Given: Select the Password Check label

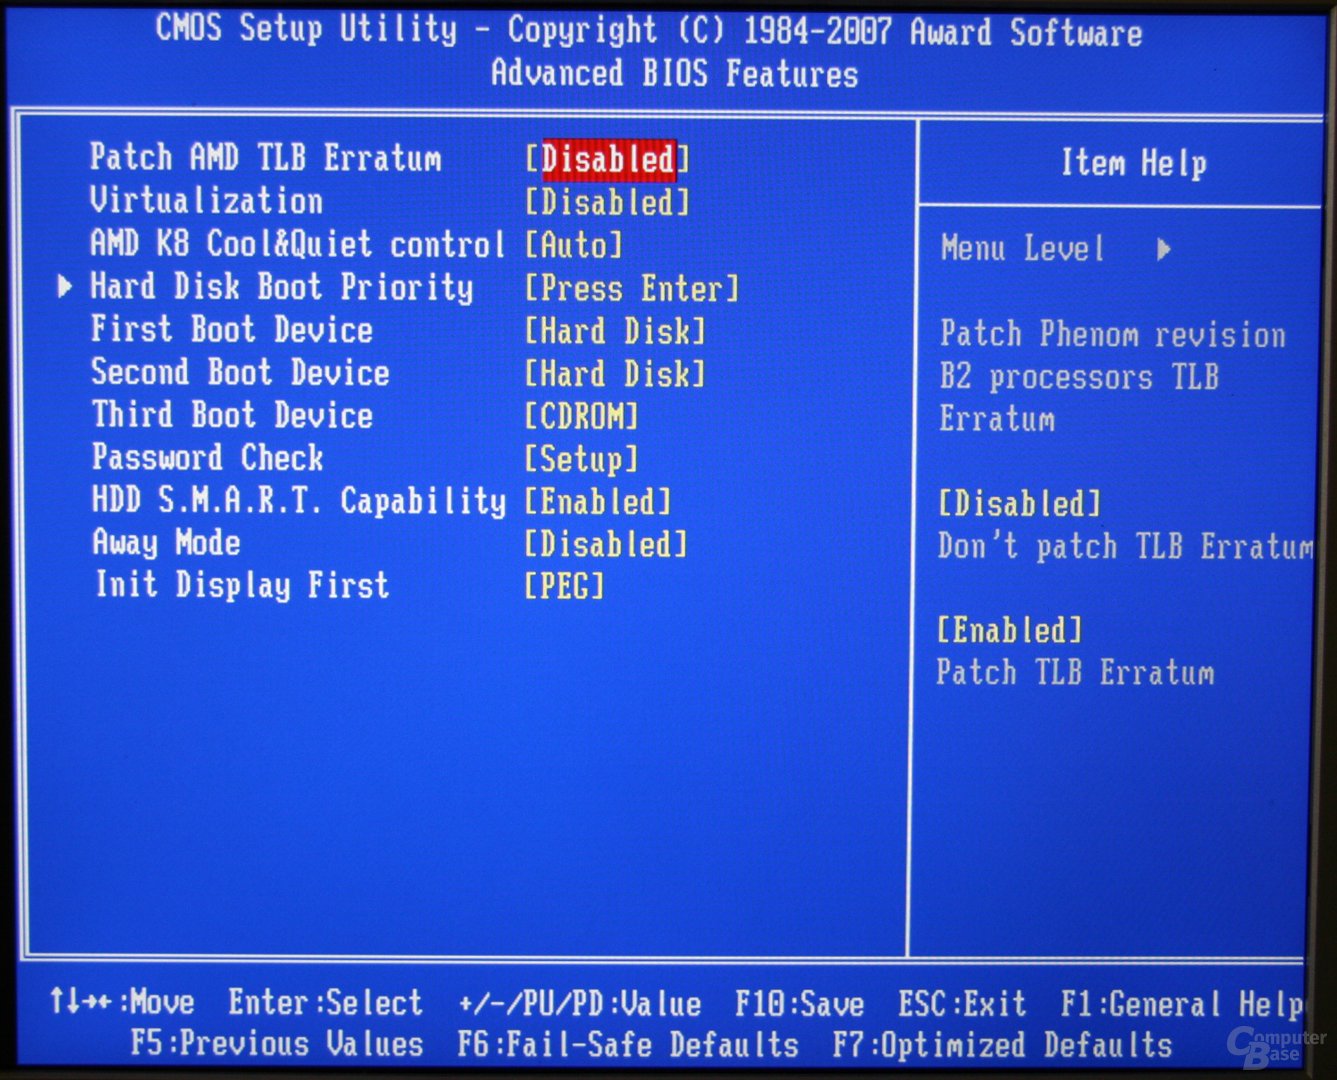Looking at the screenshot, I should pos(208,458).
